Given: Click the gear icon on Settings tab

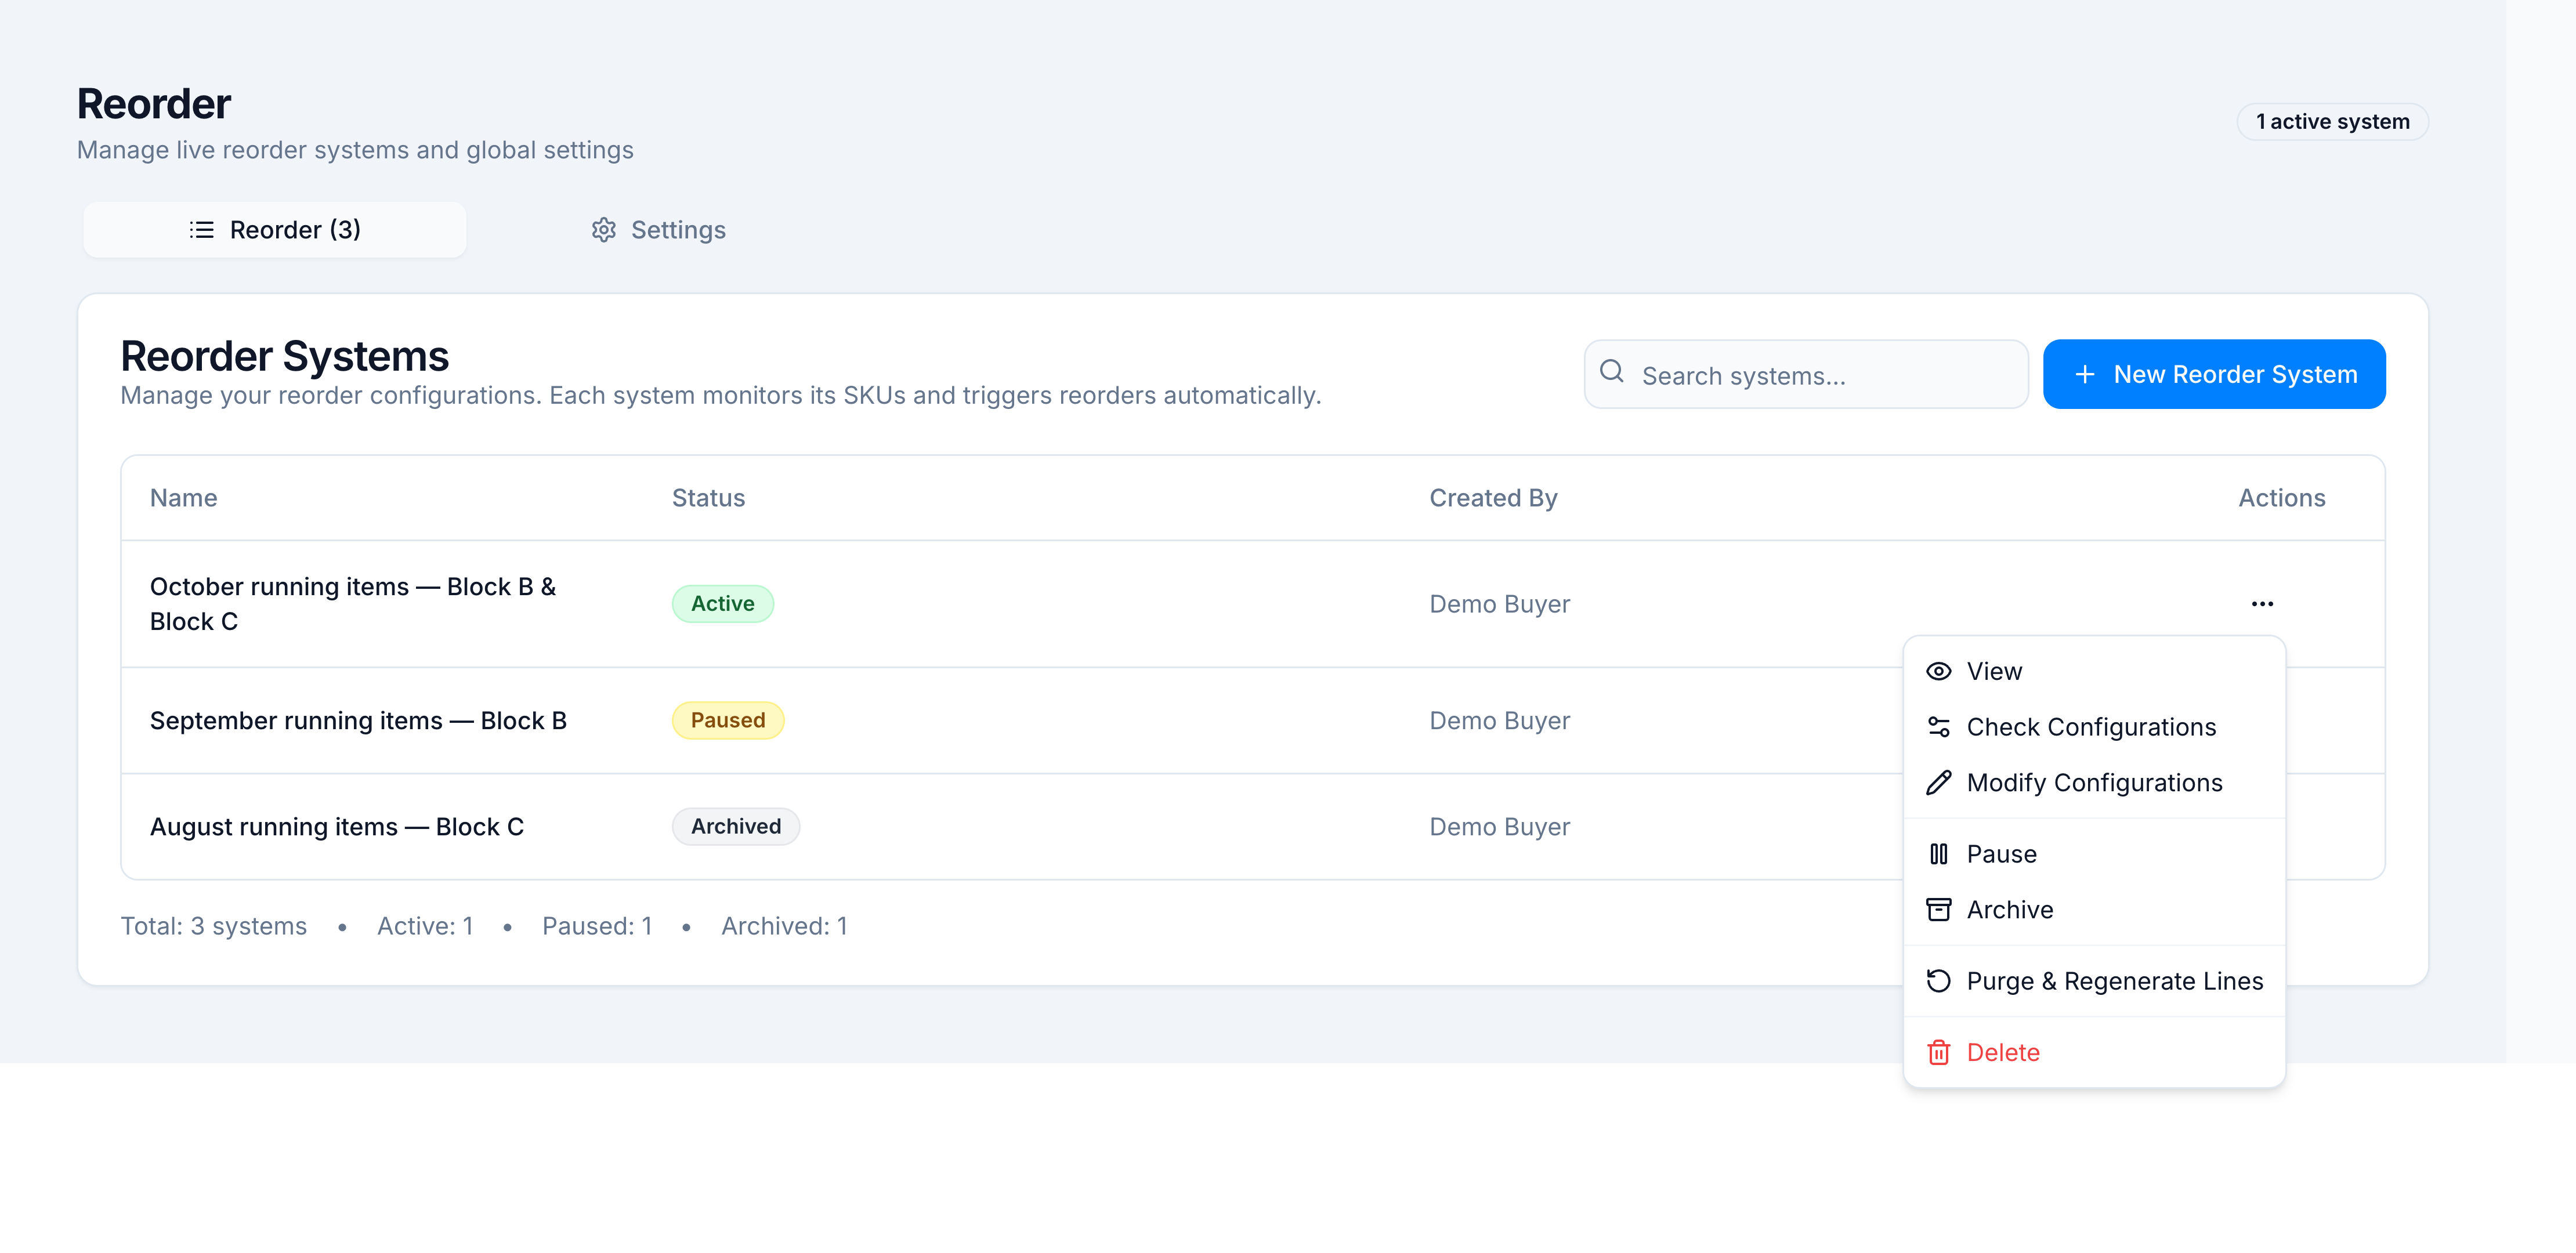Looking at the screenshot, I should coord(603,230).
